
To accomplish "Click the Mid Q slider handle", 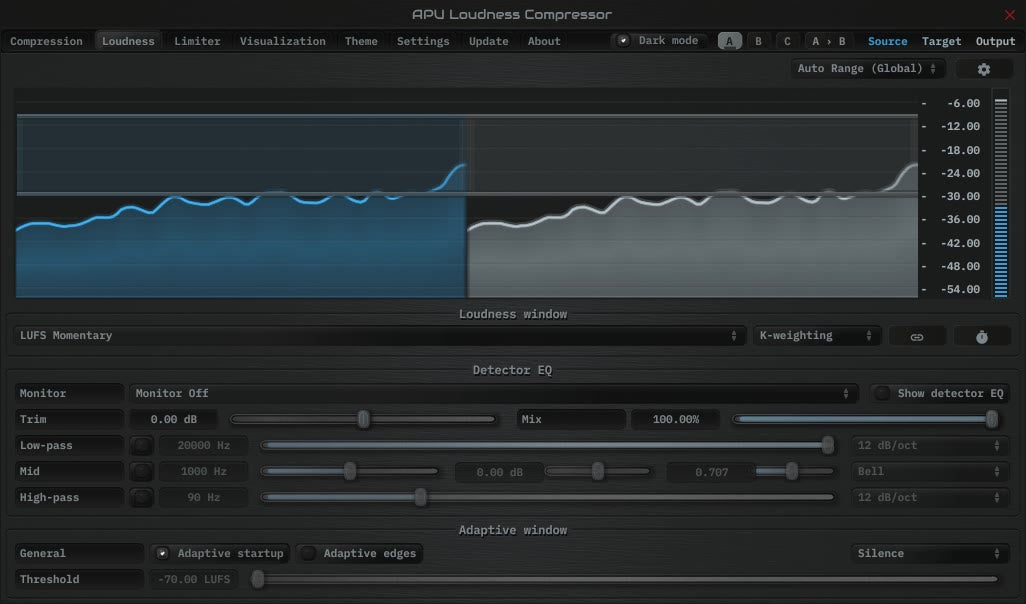I will tap(792, 471).
